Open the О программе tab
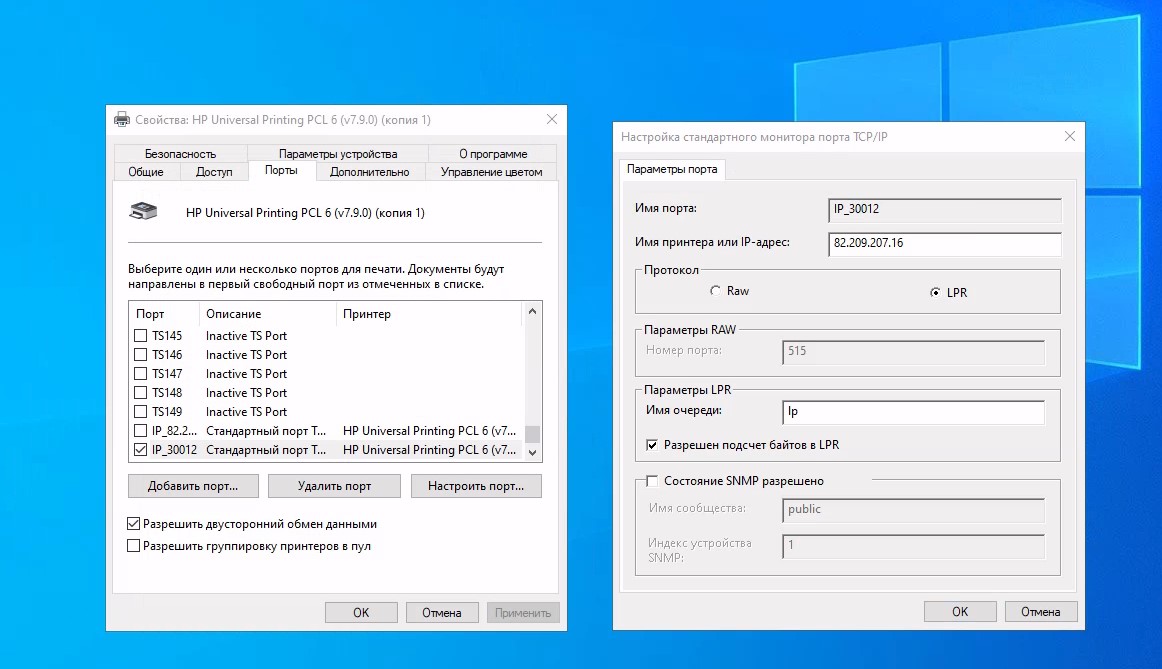The image size is (1162, 669). point(493,153)
